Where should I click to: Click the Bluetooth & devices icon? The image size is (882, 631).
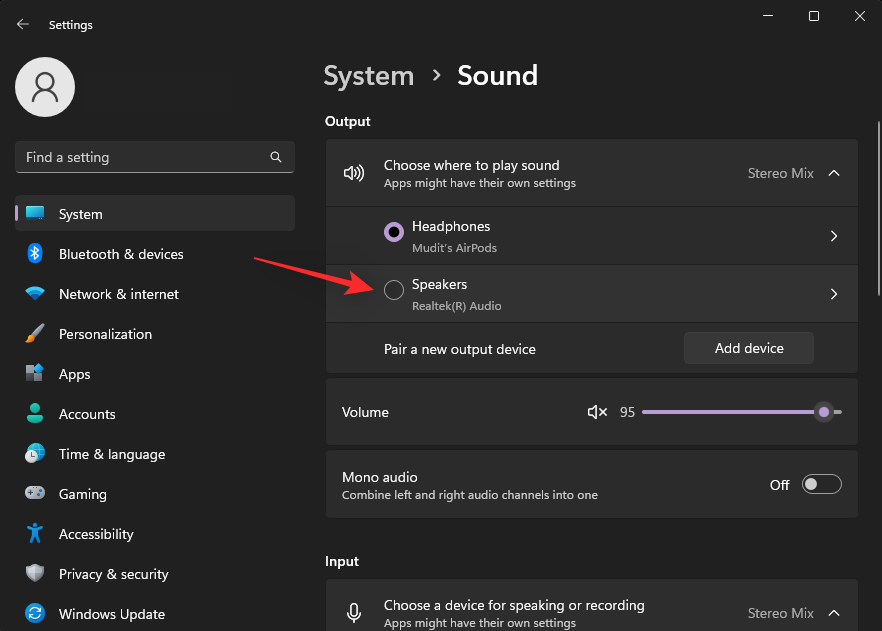click(35, 254)
